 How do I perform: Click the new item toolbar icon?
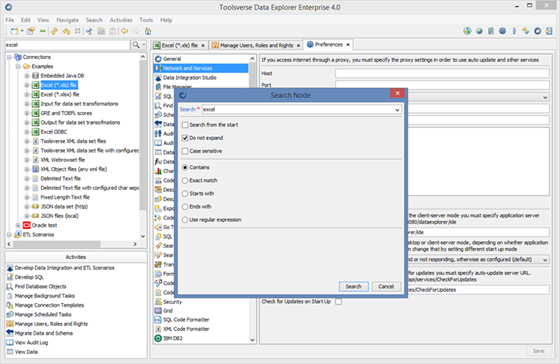[x=14, y=31]
